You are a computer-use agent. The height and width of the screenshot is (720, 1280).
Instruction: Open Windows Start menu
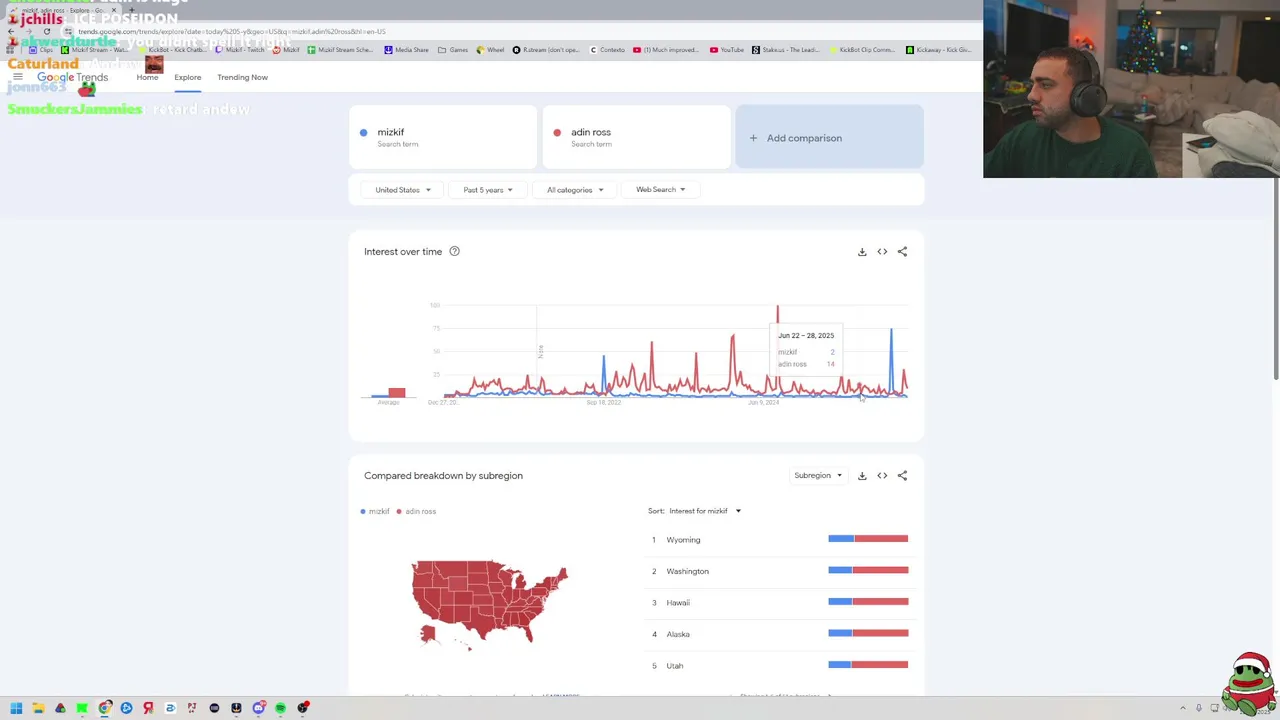[16, 708]
